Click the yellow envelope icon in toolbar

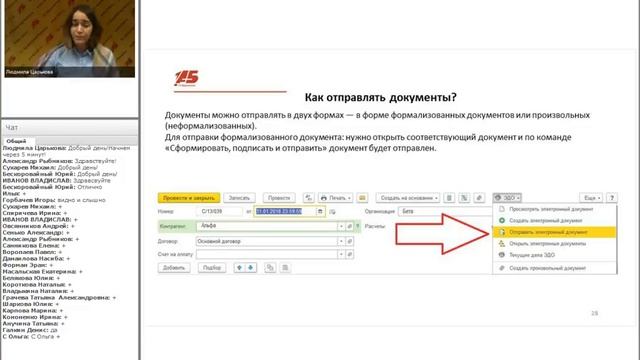point(362,198)
